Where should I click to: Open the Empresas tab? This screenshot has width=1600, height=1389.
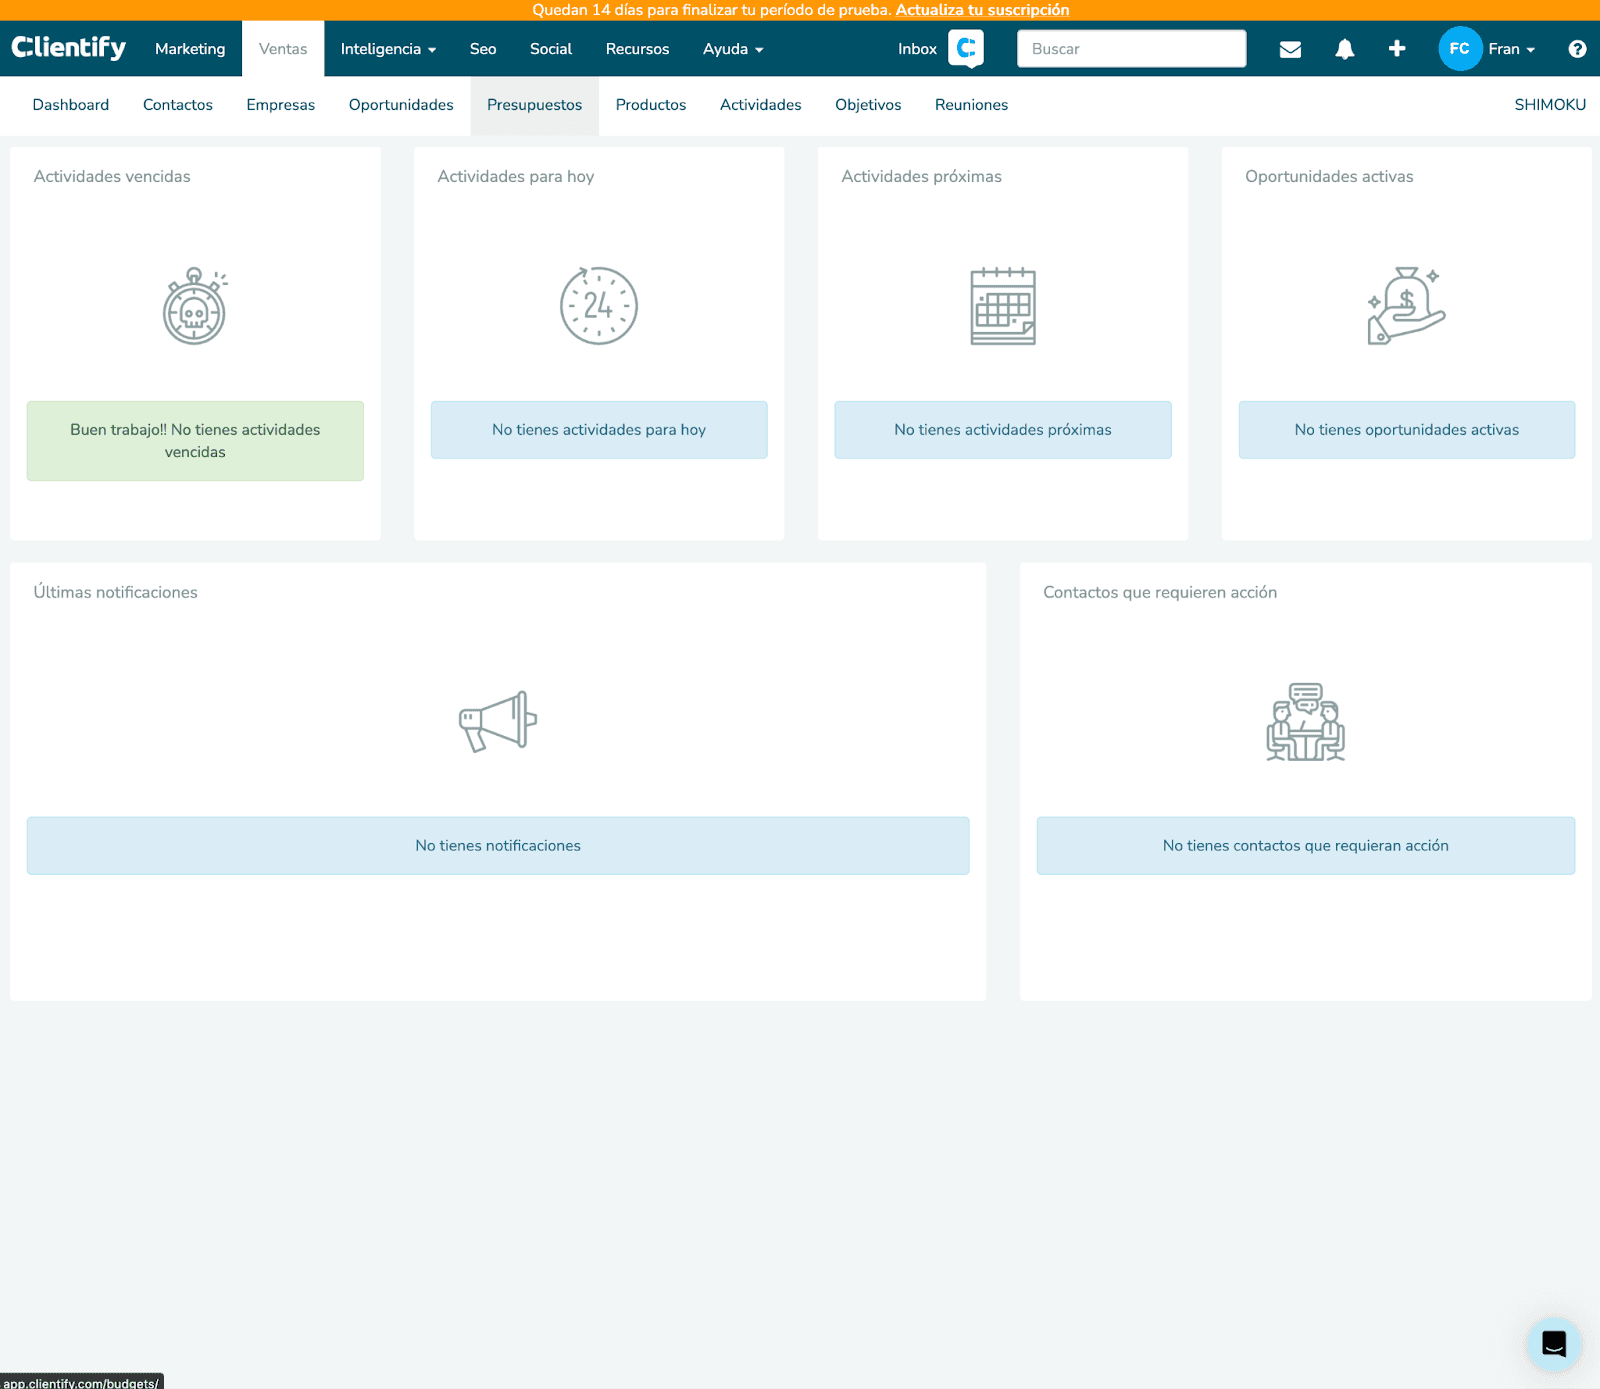tap(281, 105)
